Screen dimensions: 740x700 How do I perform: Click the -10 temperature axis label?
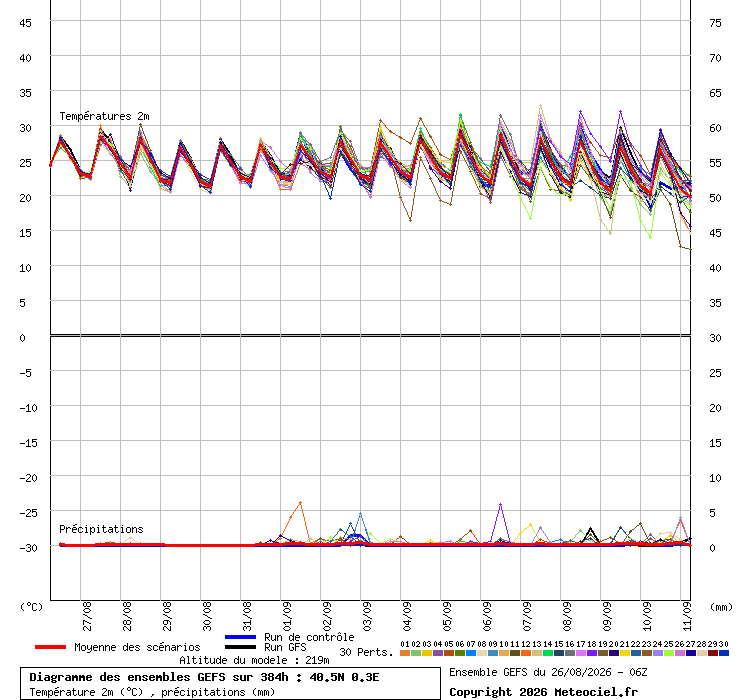[28, 408]
